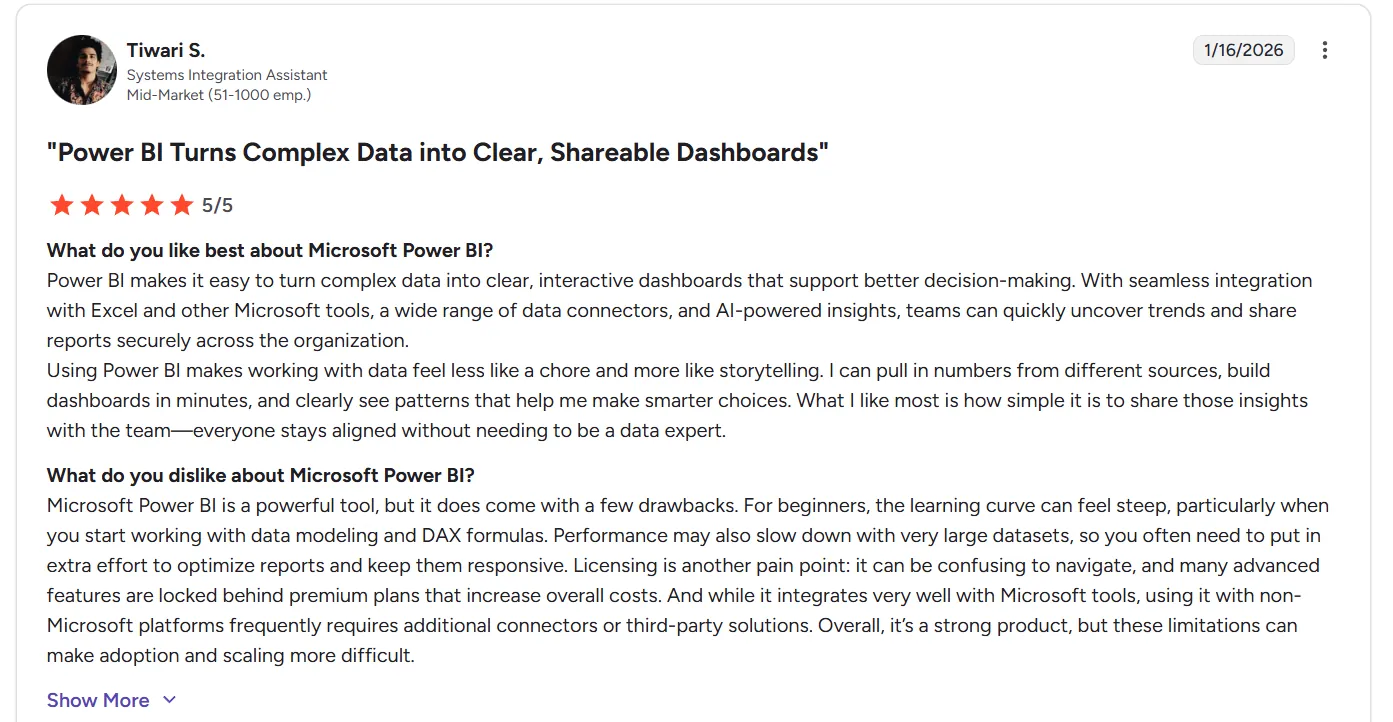
Task: Click the 'What do you dislike' heading
Action: coord(261,475)
